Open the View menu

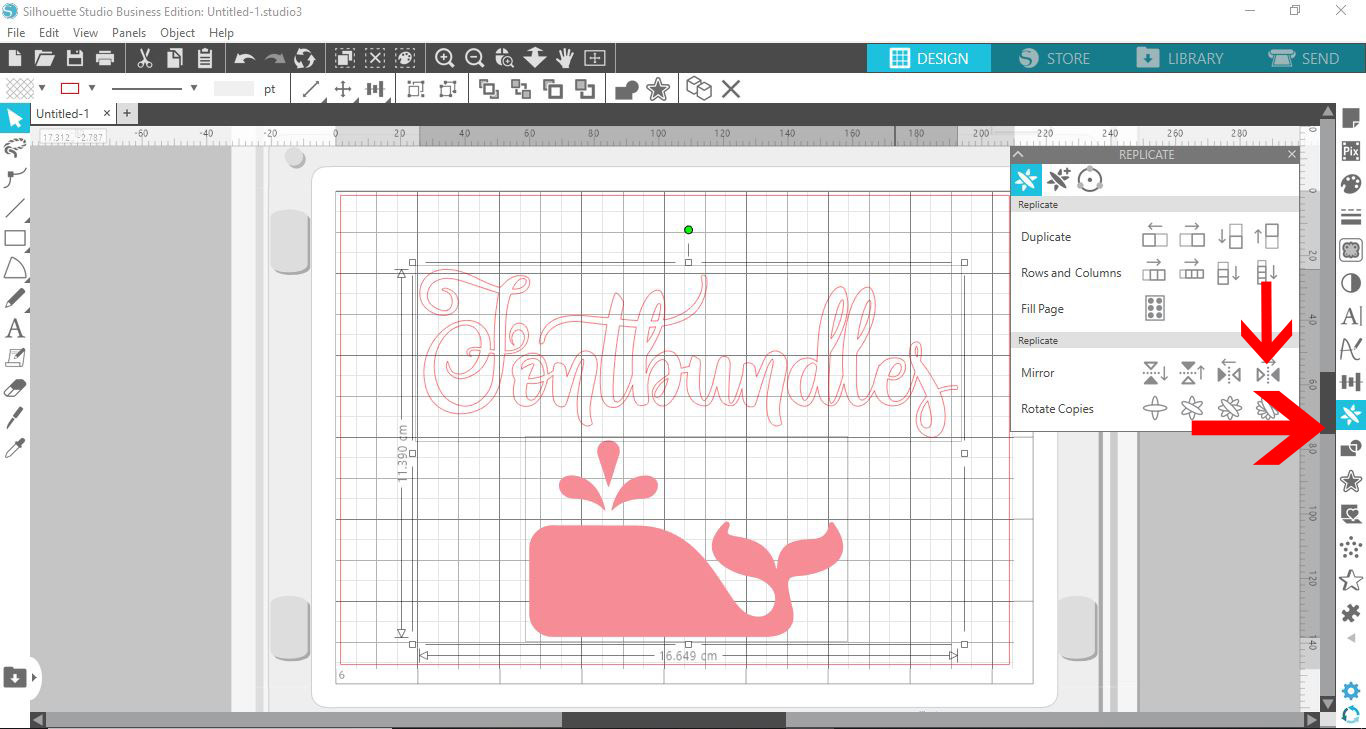pos(86,33)
